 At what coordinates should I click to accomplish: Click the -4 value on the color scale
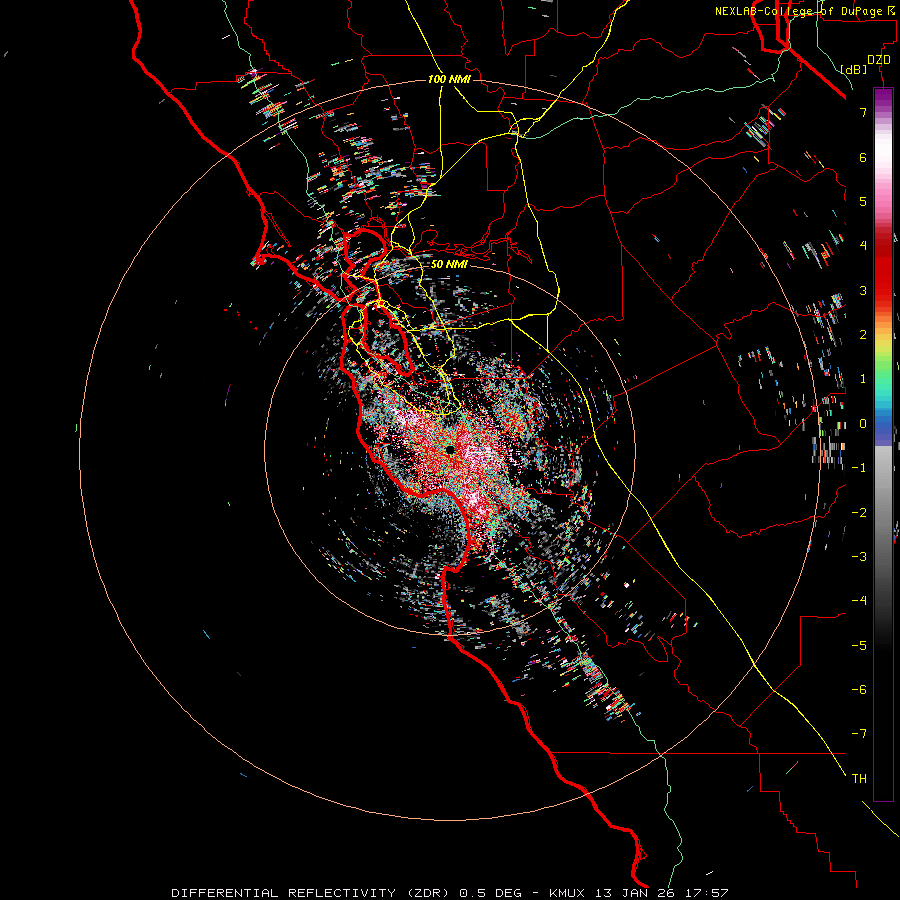tap(859, 601)
